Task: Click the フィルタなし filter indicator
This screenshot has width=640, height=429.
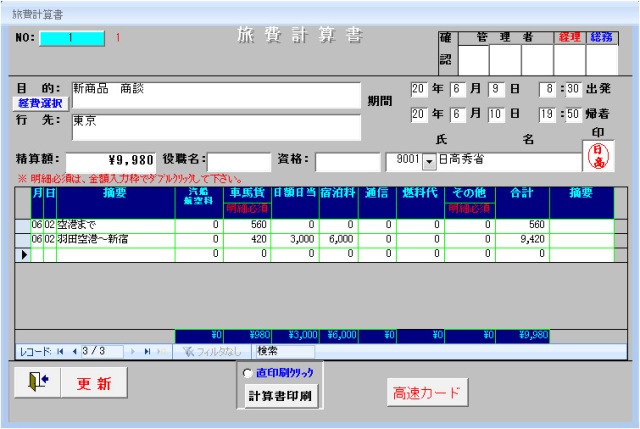Action: (210, 352)
